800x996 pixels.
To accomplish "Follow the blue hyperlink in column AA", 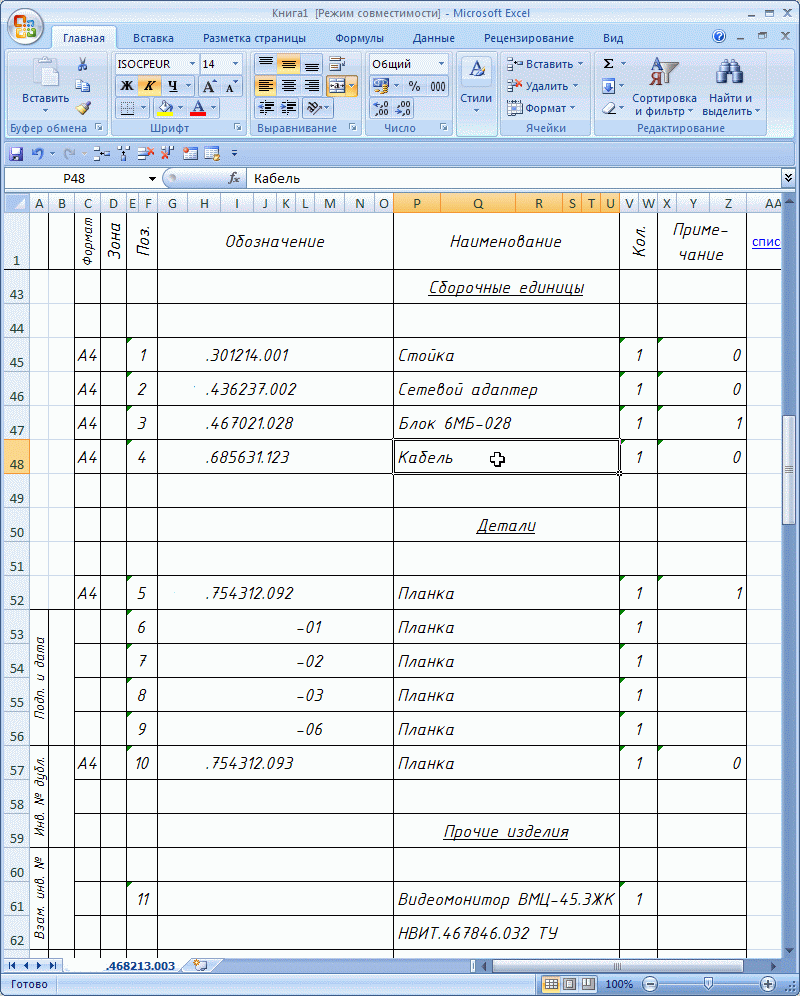I will [x=766, y=242].
